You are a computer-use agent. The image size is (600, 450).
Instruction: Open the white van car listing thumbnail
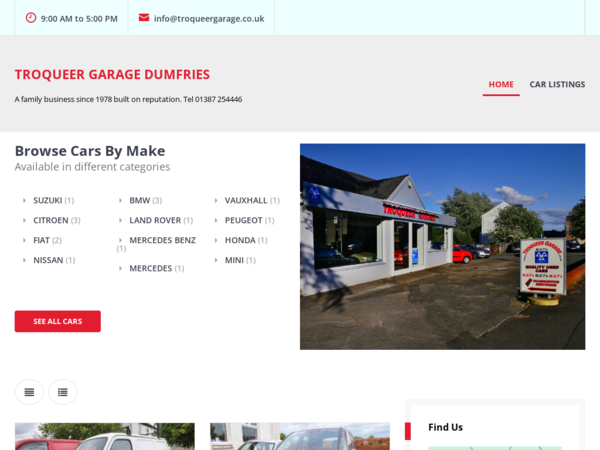[104, 436]
